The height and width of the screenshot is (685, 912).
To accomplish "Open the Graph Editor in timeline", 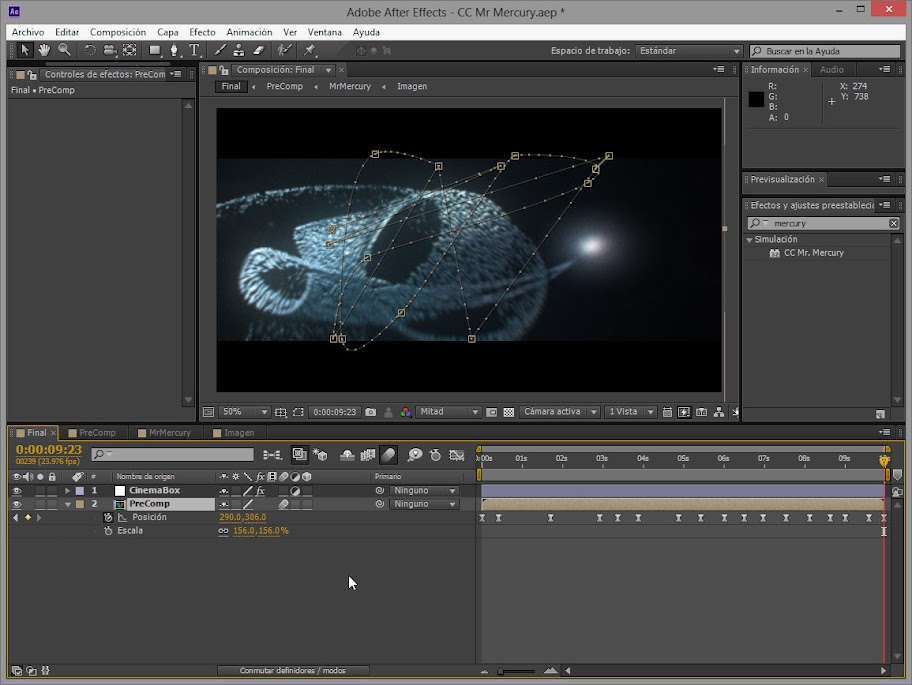I will (x=457, y=455).
